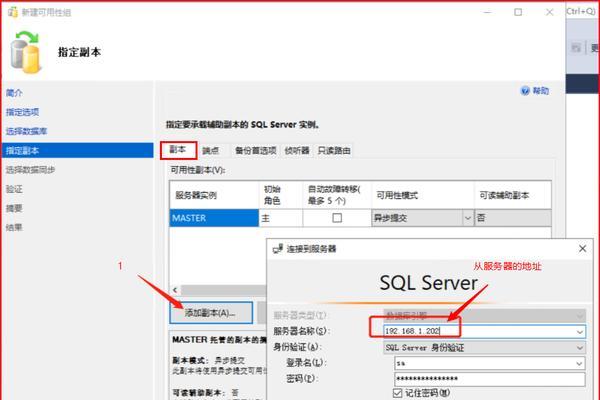Viewport: 600px width, 400px height.
Task: Click the 选择数据同步 step
Action: click(30, 170)
